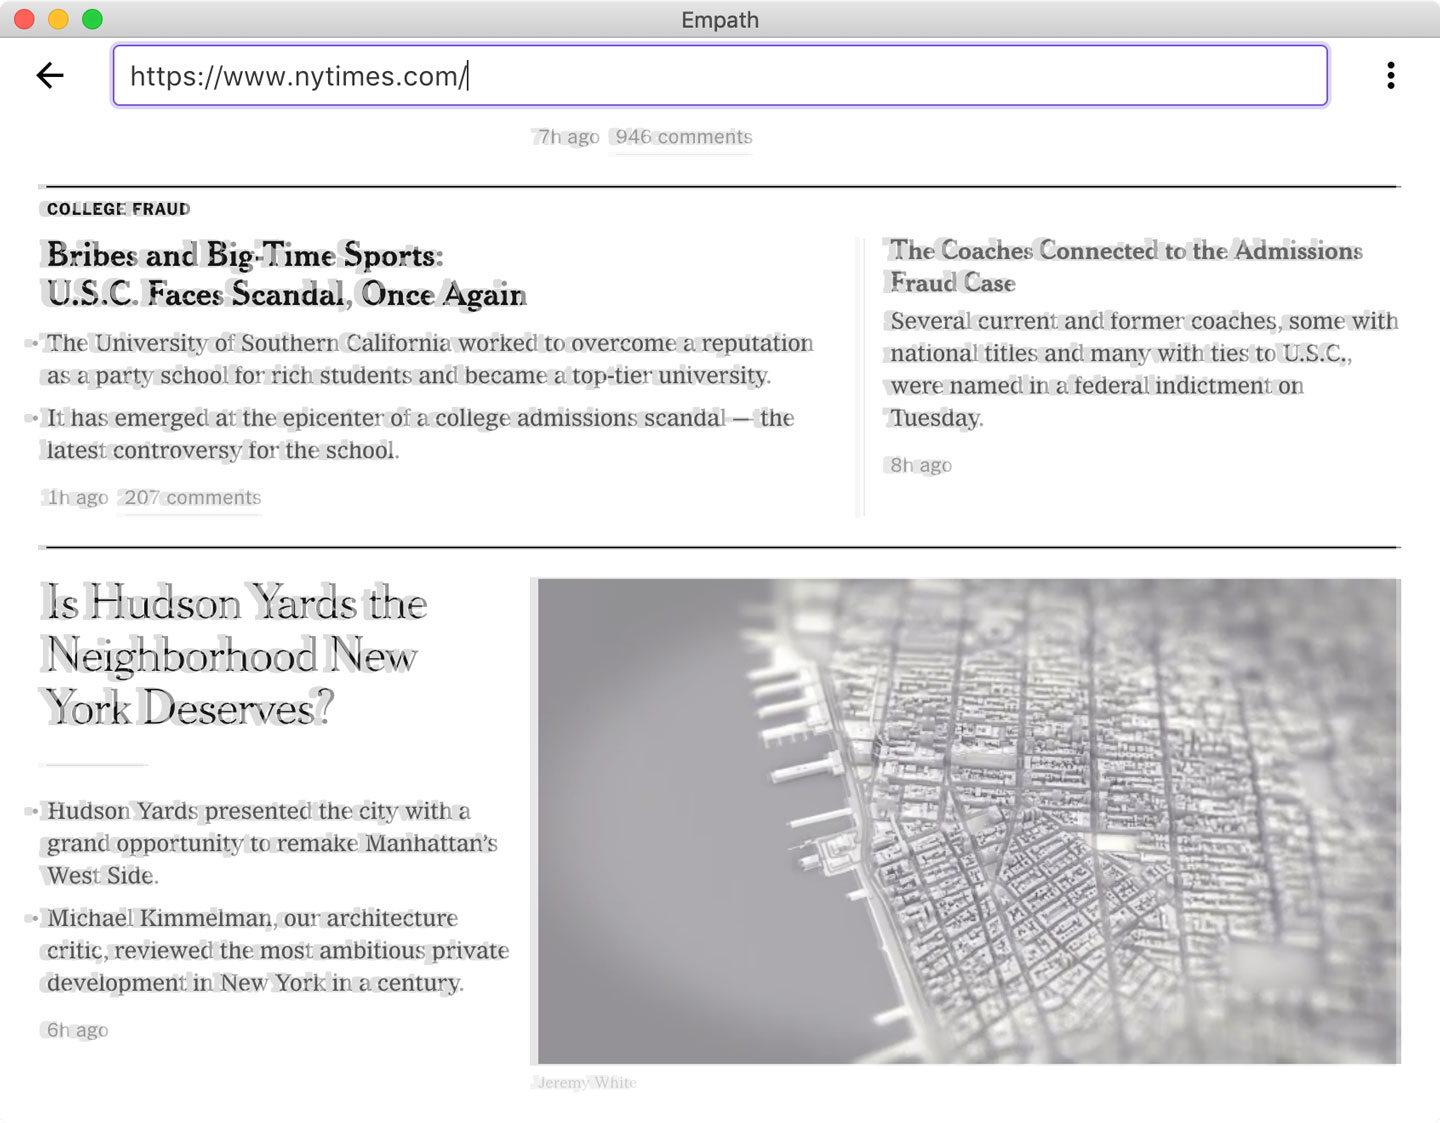Click the 8h ago timestamp
Screen dimensions: 1440x1123
click(921, 465)
